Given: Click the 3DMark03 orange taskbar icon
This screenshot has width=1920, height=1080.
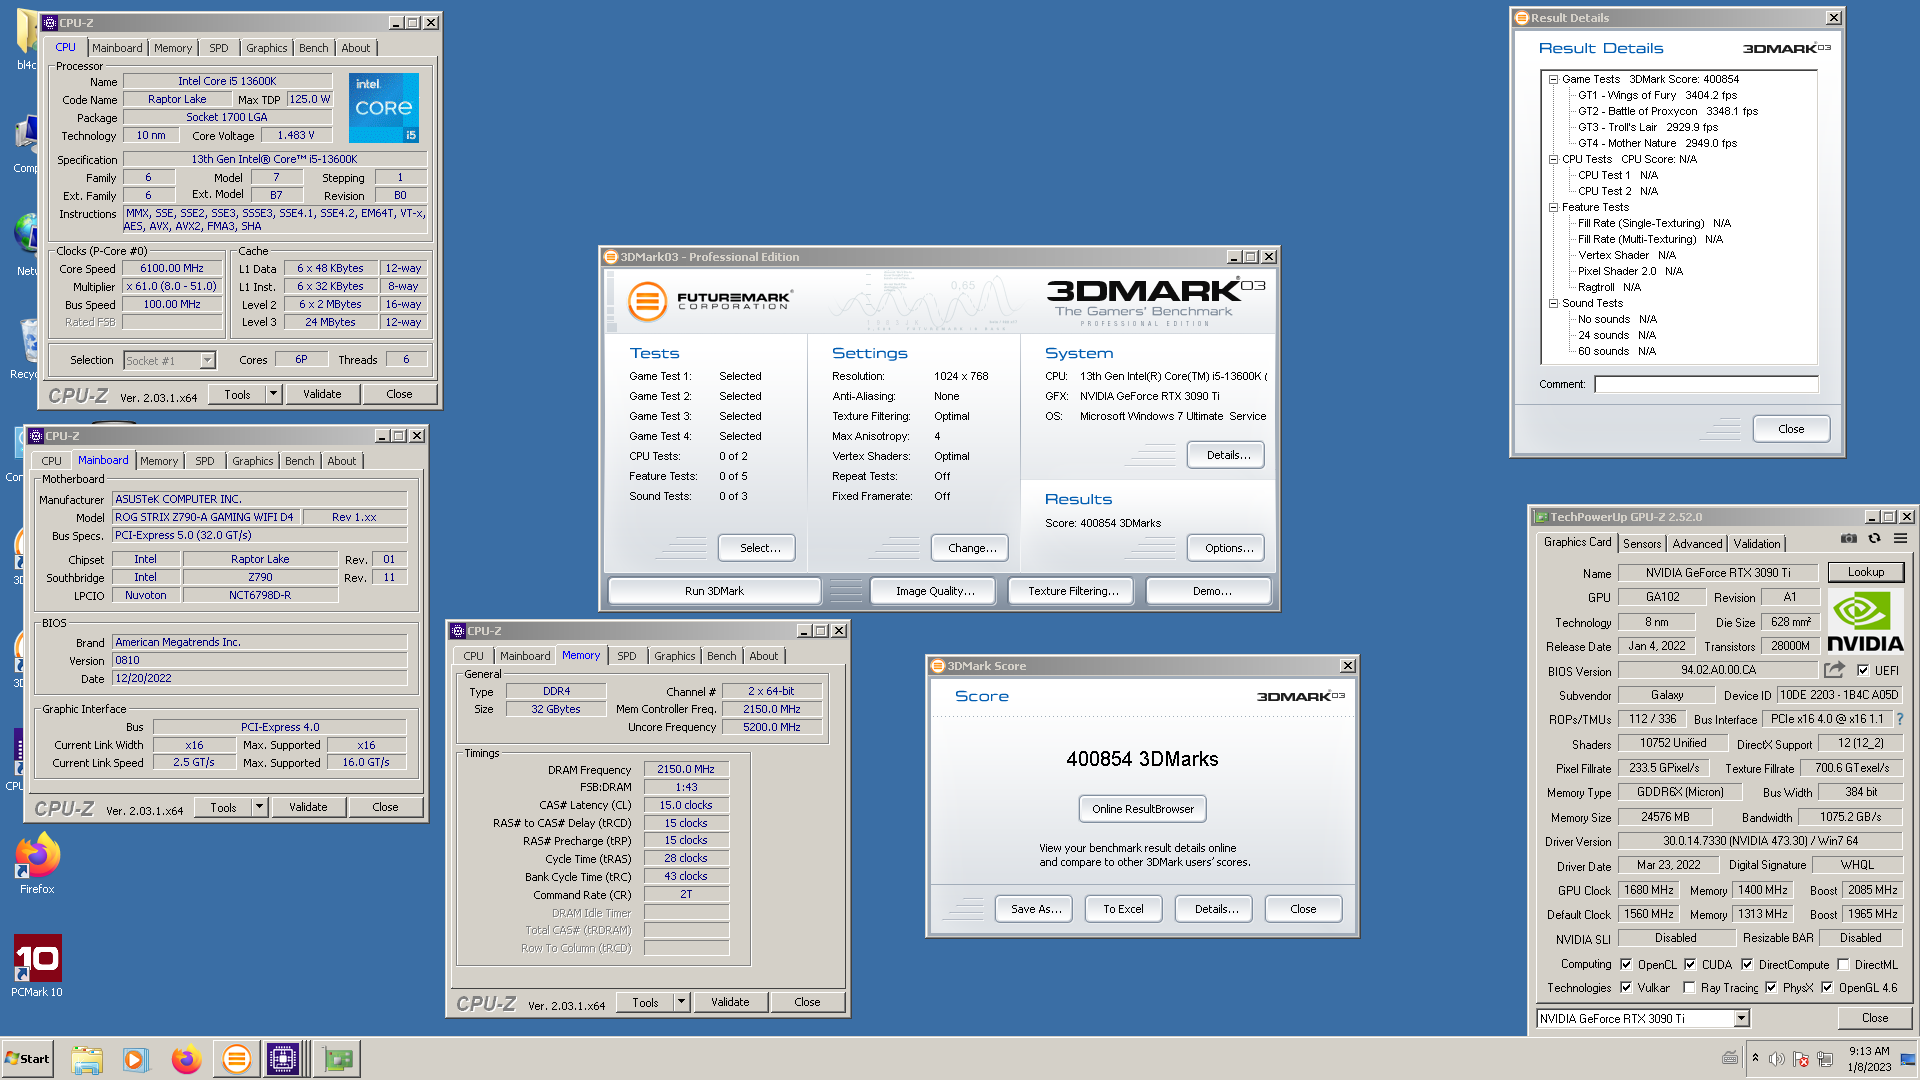Looking at the screenshot, I should pos(237,1059).
